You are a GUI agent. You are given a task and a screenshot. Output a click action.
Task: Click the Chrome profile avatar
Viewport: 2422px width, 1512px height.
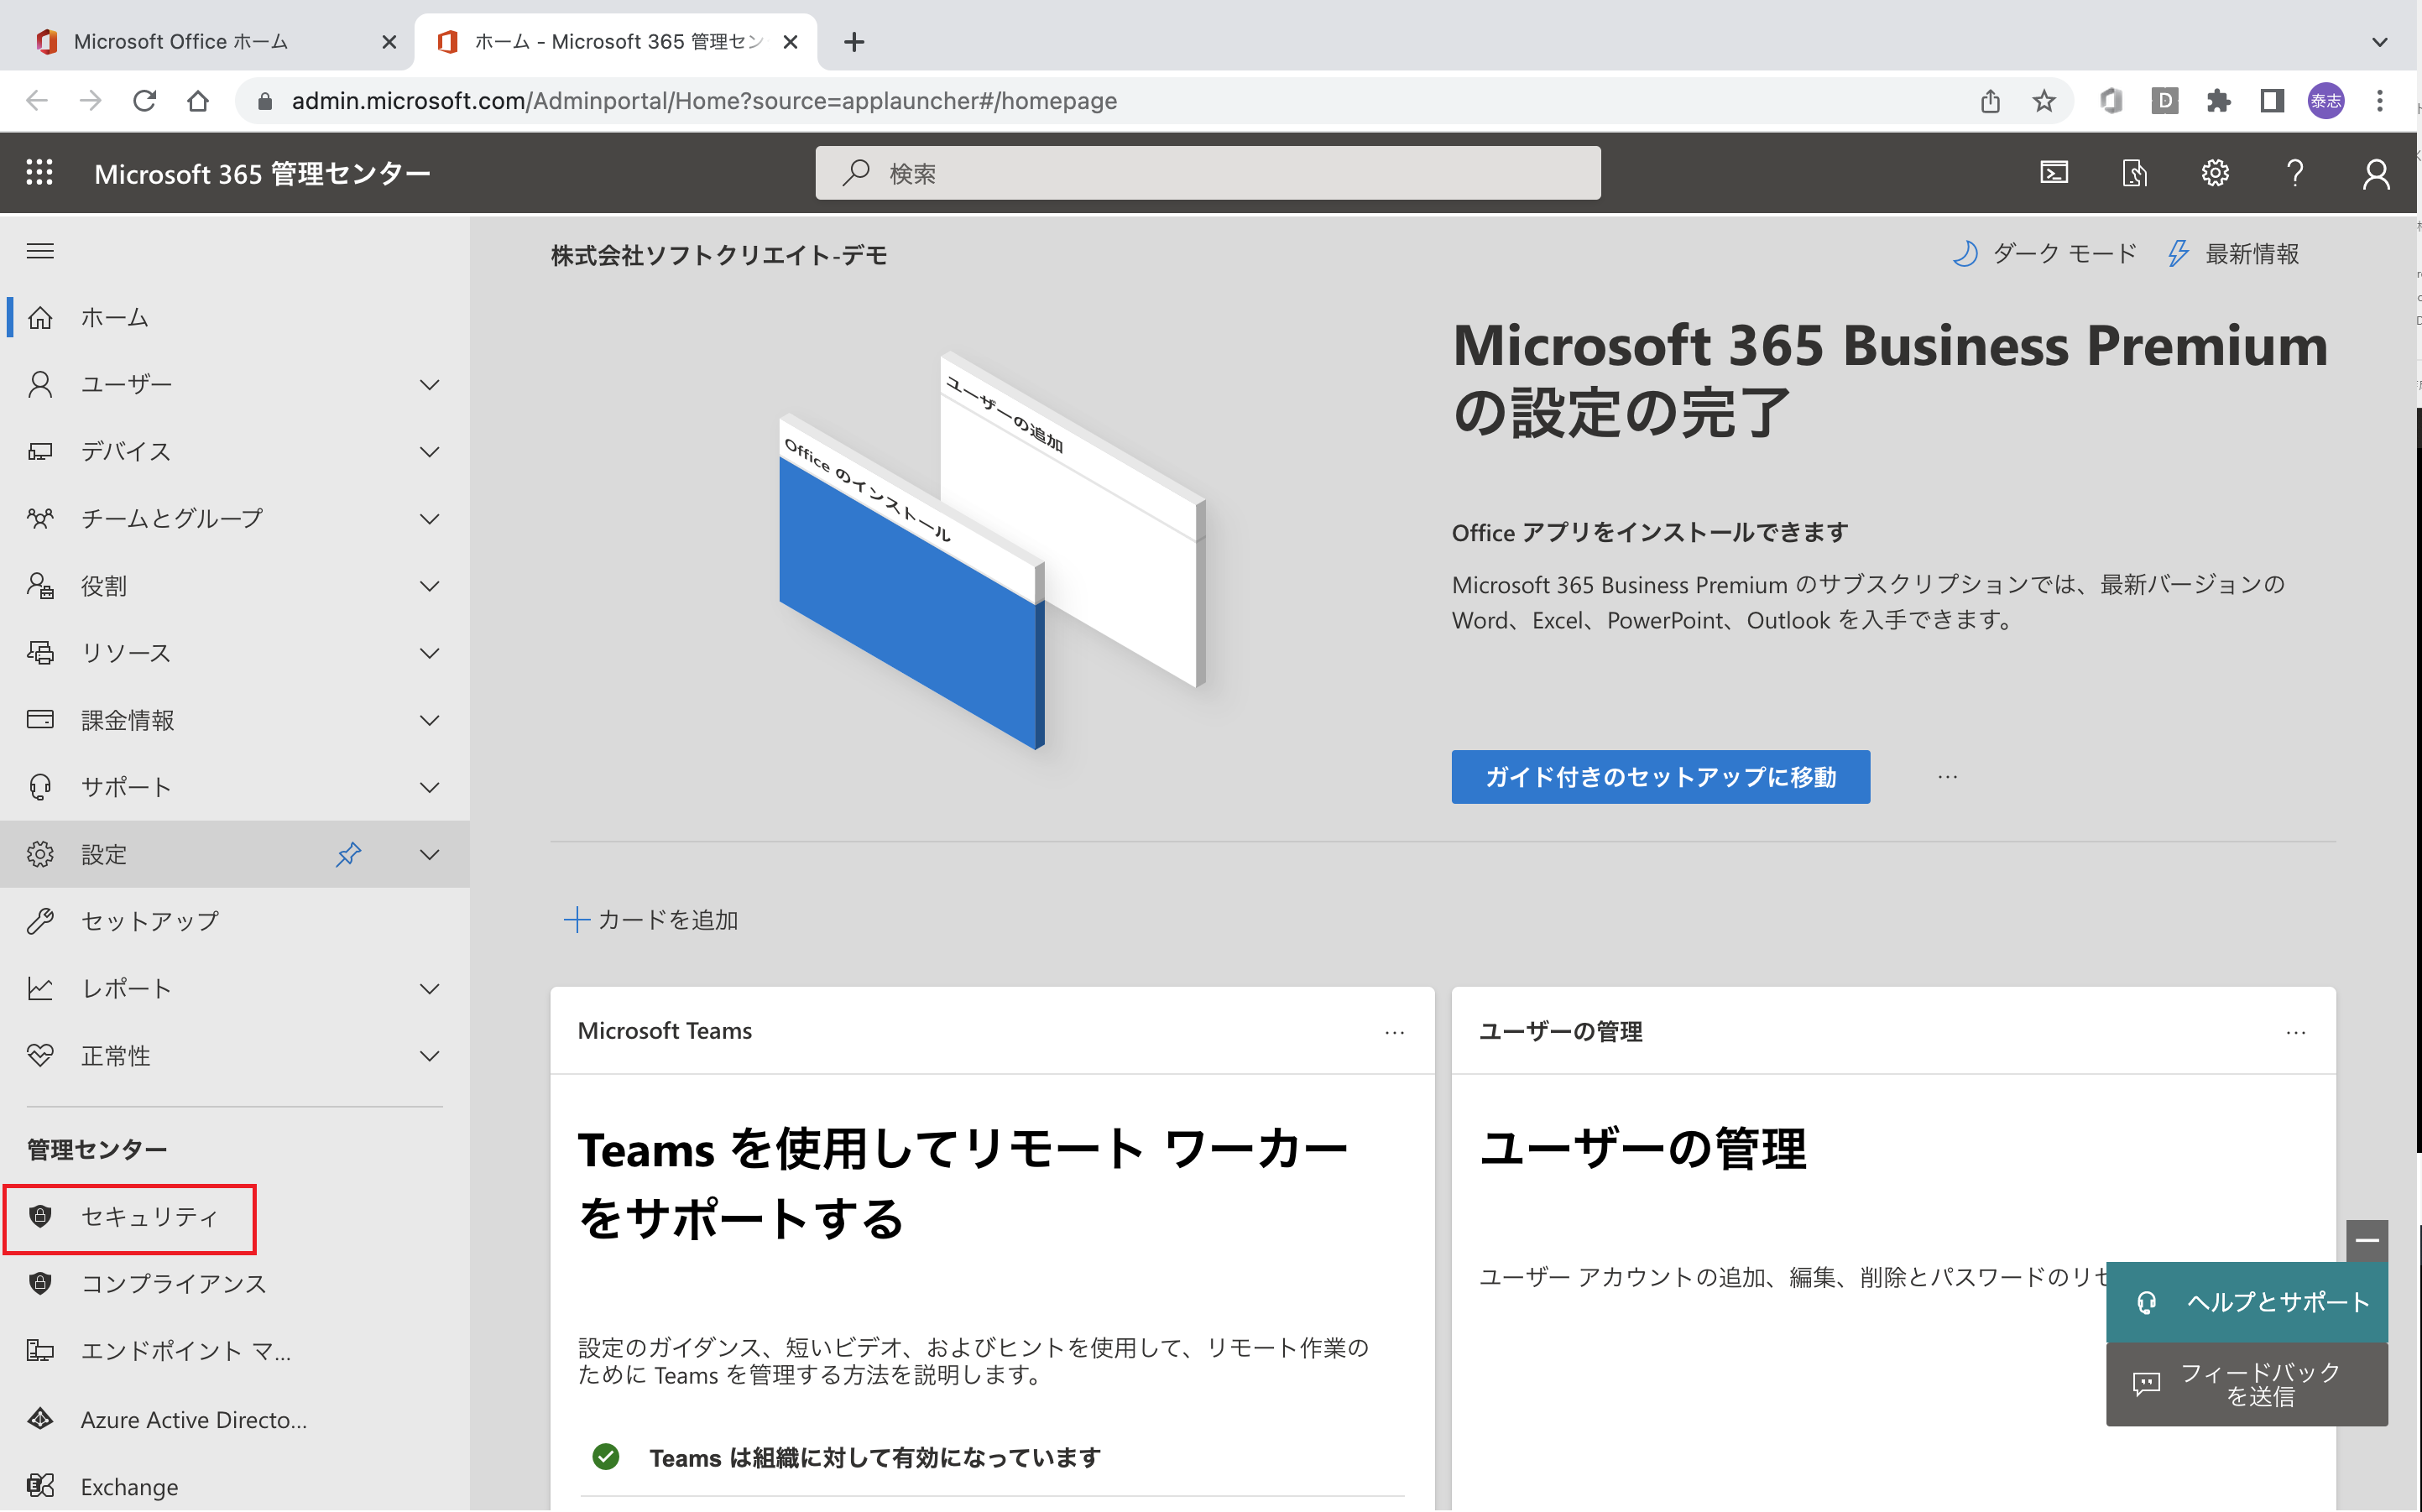point(2326,101)
